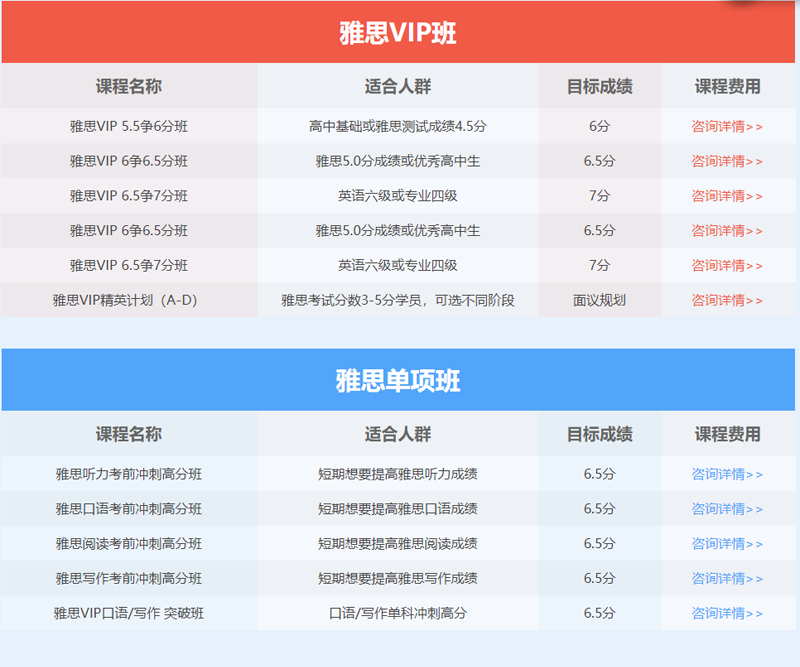Select 课程名称 header in 雅思单项班 table
The width and height of the screenshot is (800, 667).
pos(129,434)
